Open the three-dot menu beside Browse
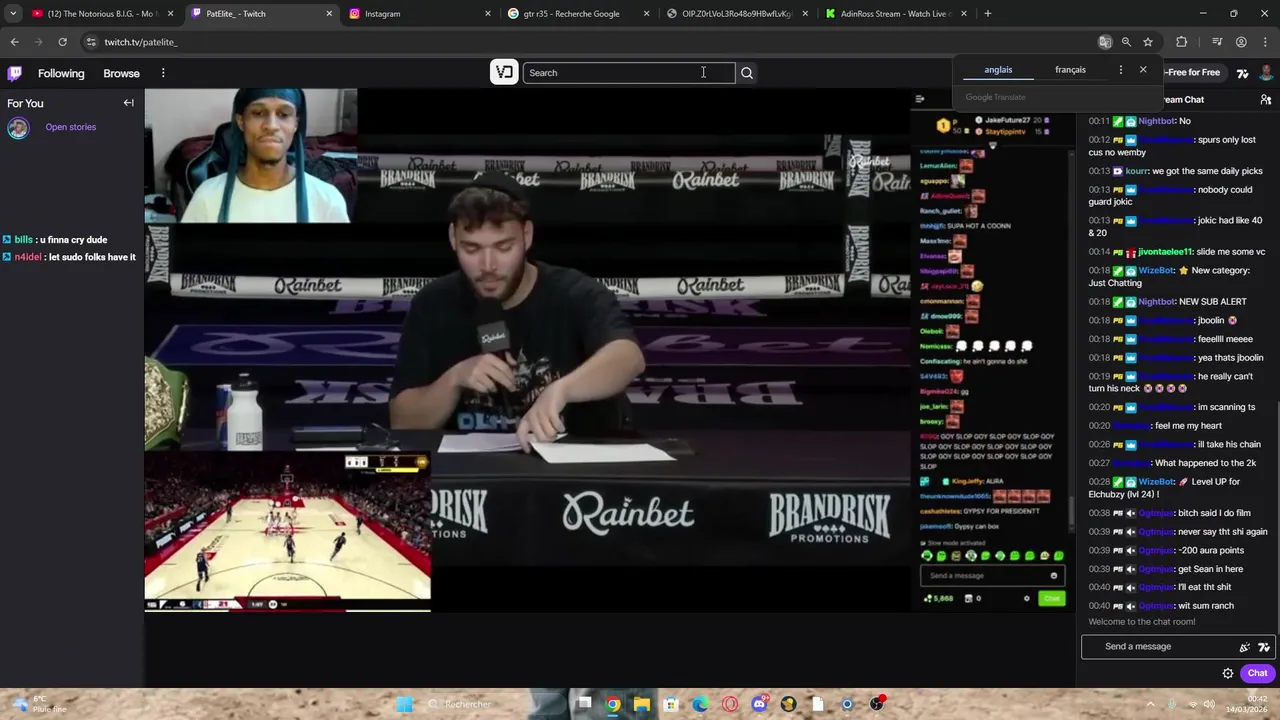The height and width of the screenshot is (720, 1280). pos(163,73)
